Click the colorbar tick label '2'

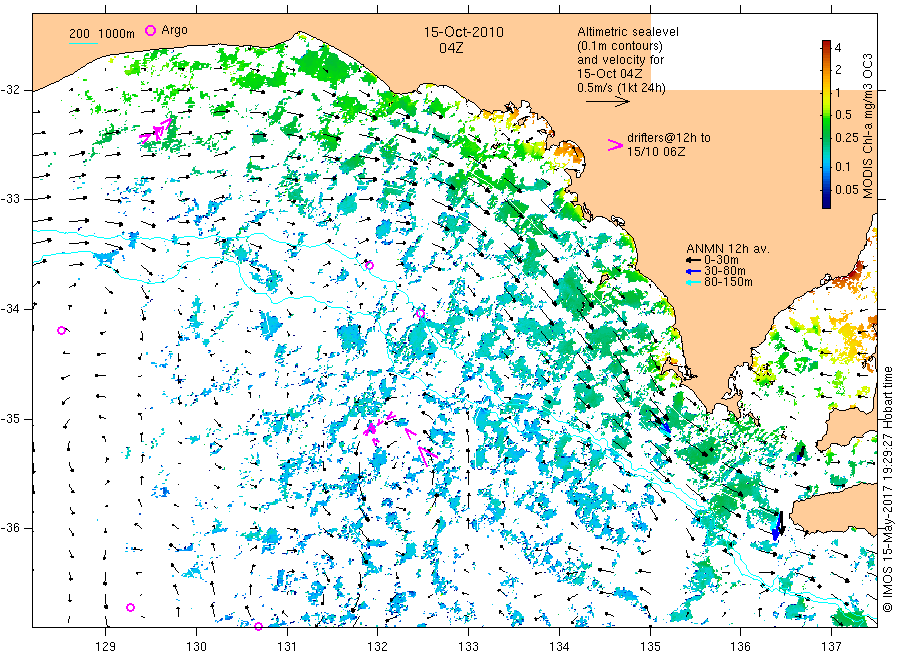(x=837, y=70)
